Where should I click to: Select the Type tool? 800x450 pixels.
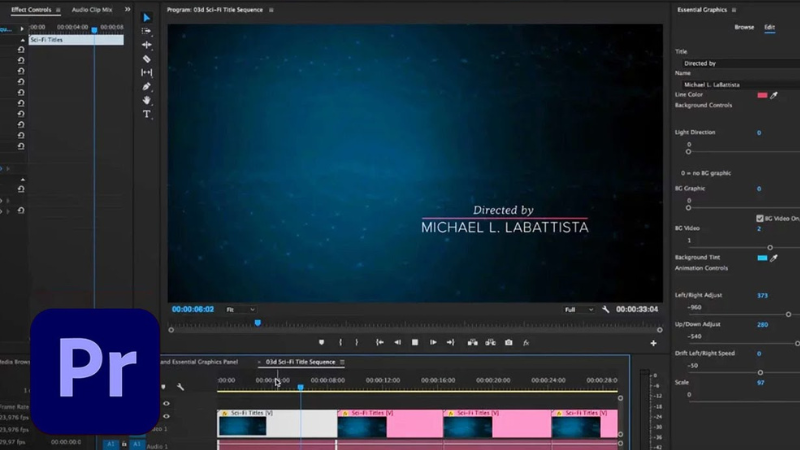click(146, 114)
